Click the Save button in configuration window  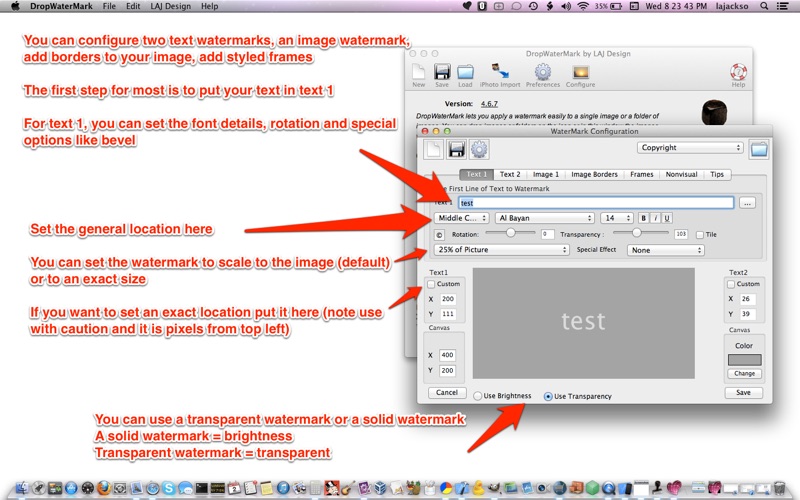[x=743, y=392]
